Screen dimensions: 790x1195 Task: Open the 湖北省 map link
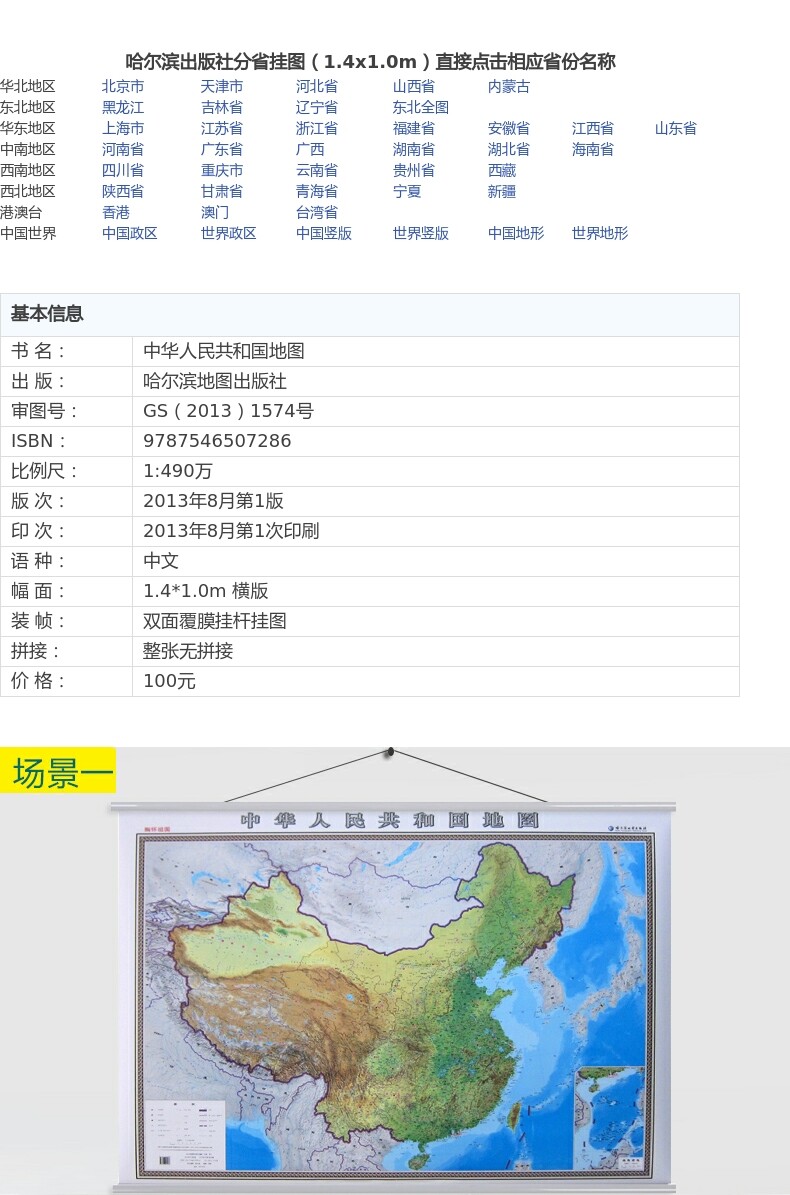tap(509, 149)
